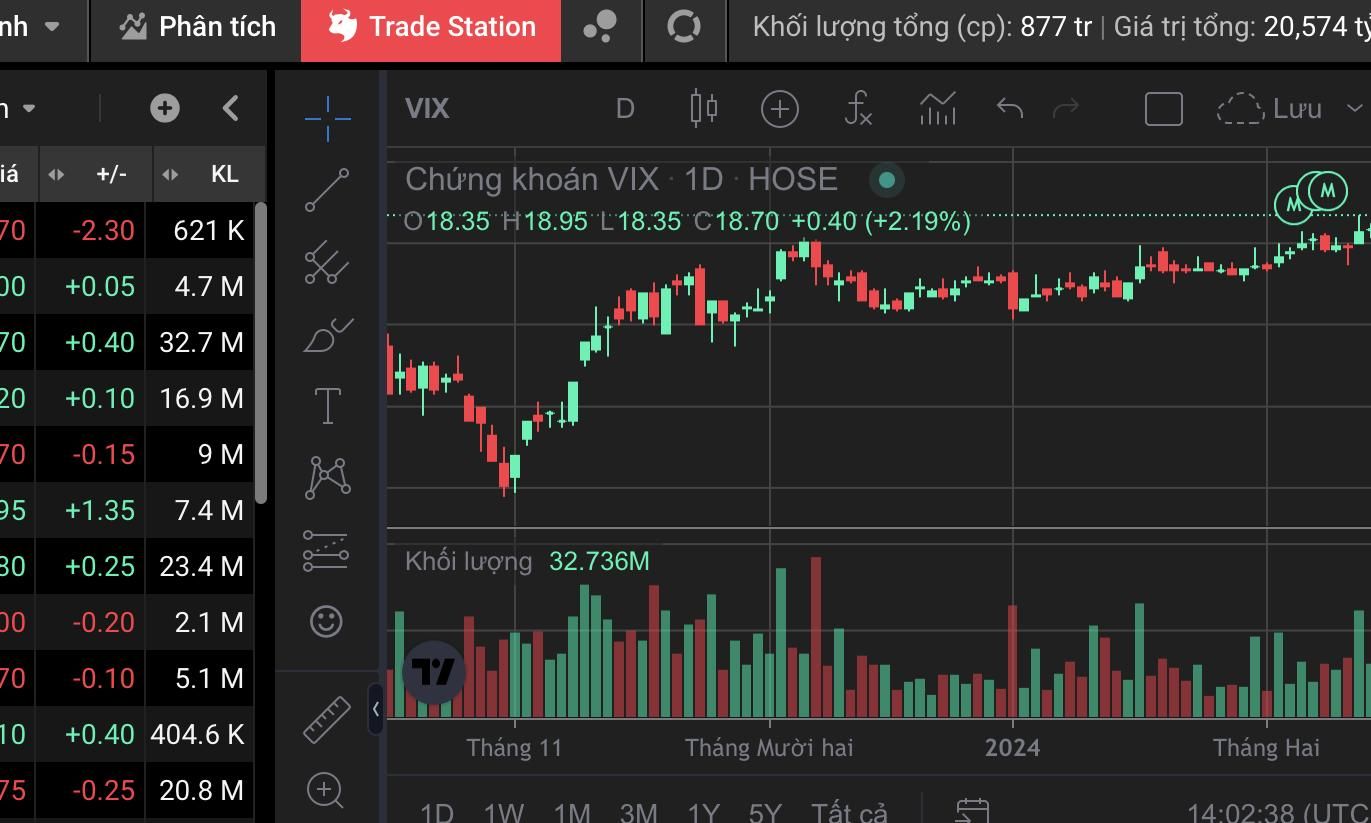
Task: Show all data with Tất cả
Action: tap(849, 812)
